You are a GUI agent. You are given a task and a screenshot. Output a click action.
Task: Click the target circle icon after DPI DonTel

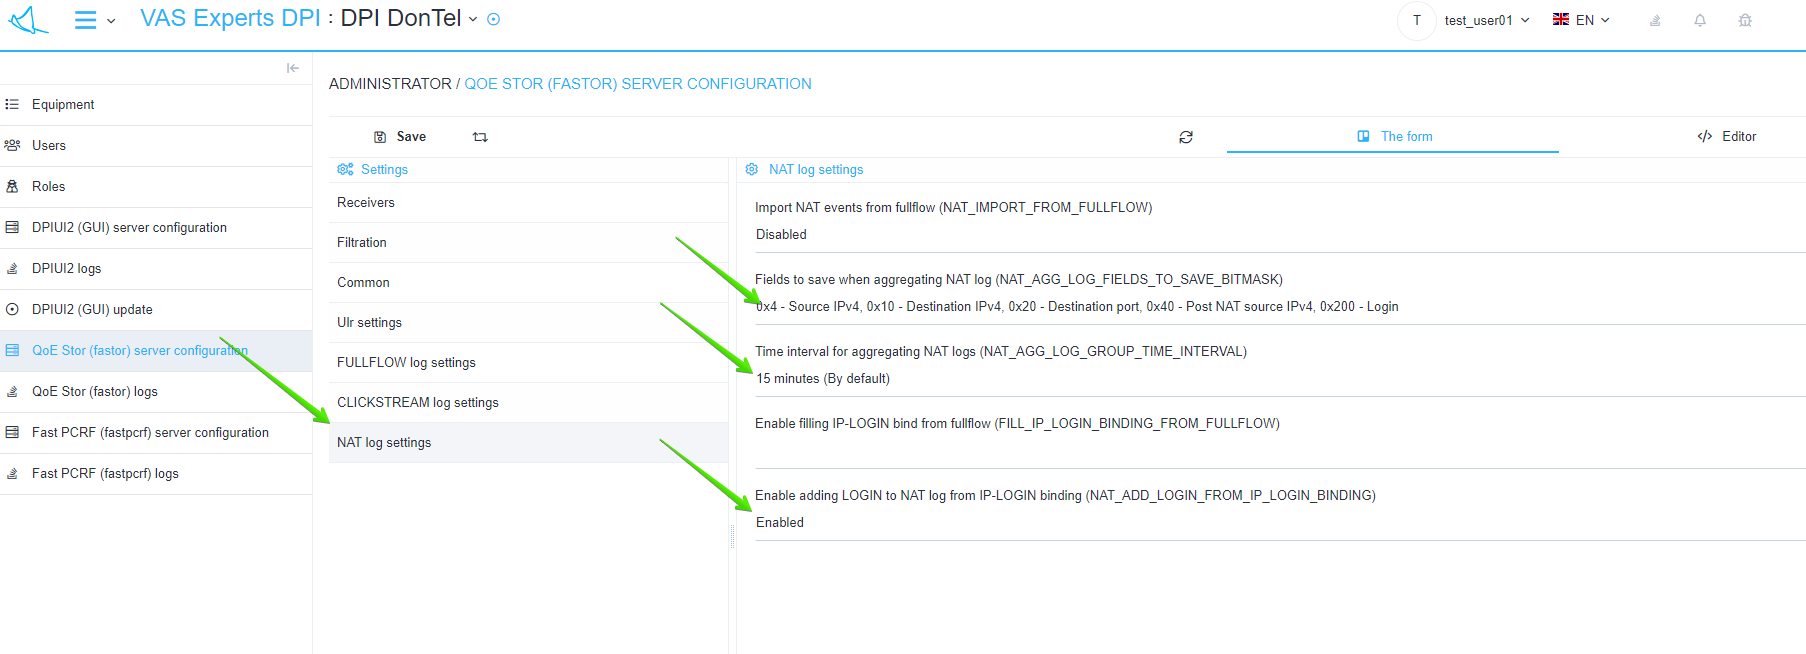click(493, 19)
